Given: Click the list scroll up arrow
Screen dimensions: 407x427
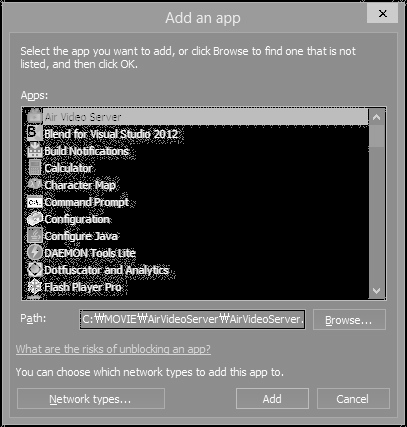Looking at the screenshot, I should [377, 117].
